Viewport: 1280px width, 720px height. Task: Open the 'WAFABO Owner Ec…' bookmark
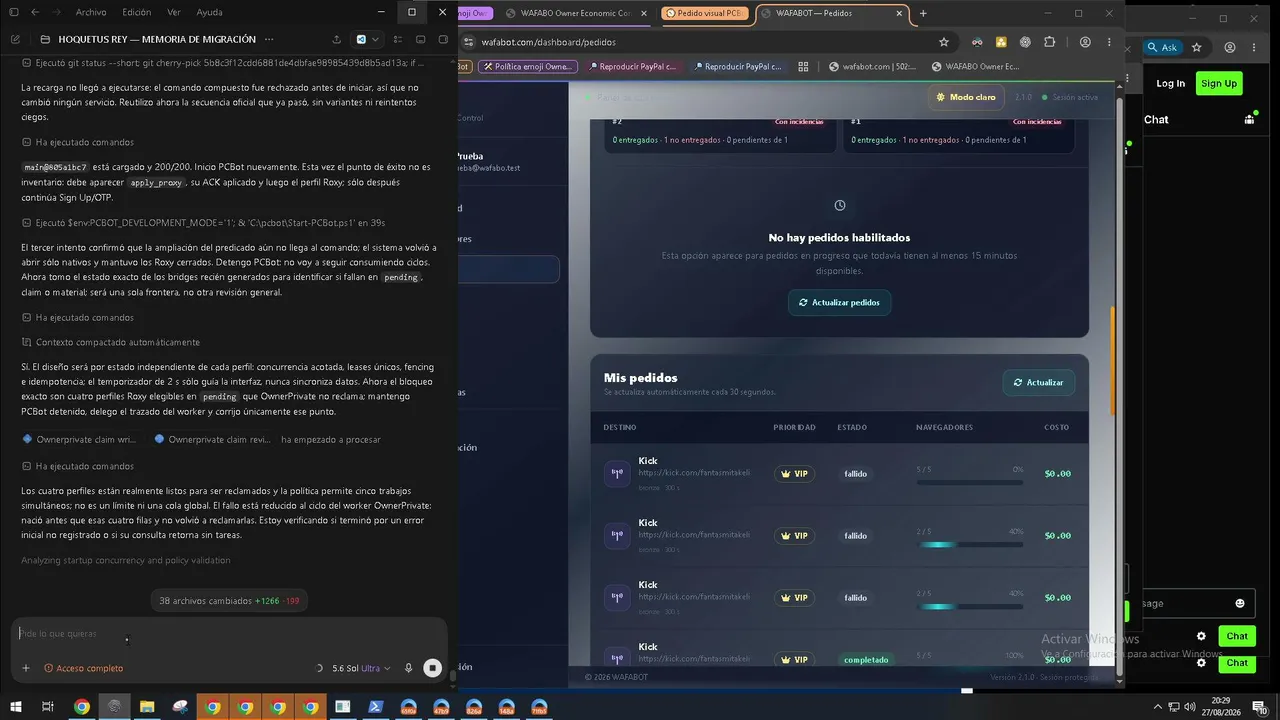[976, 67]
